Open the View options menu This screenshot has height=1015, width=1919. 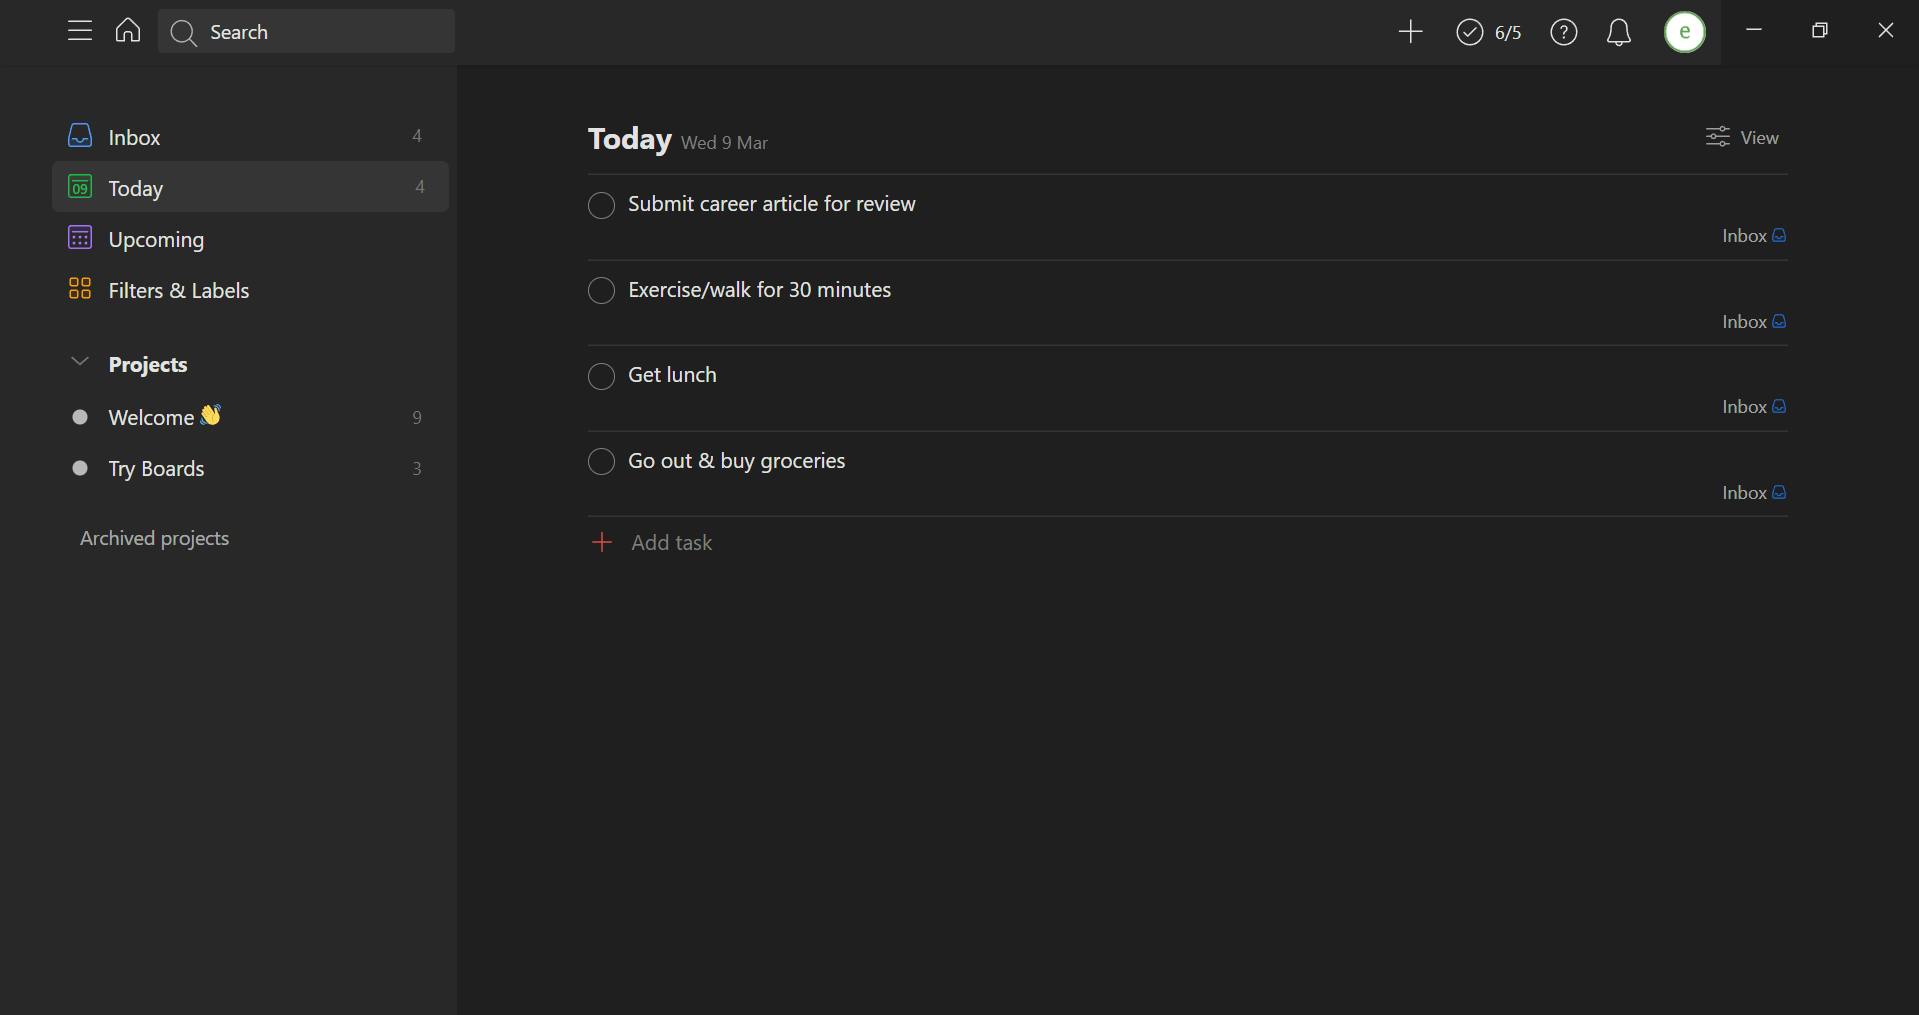coord(1742,137)
